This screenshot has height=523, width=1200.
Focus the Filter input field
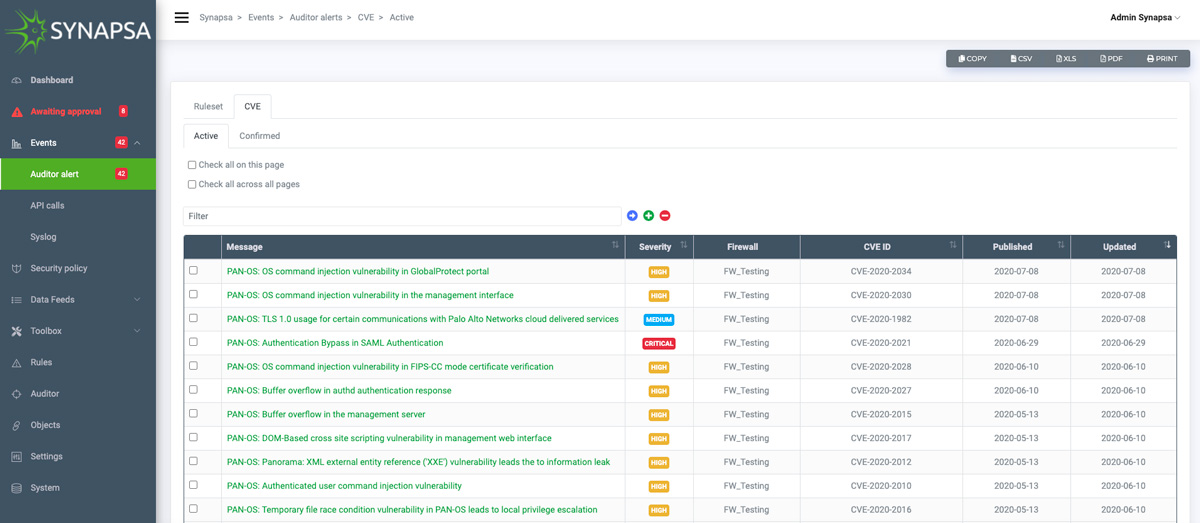click(402, 216)
